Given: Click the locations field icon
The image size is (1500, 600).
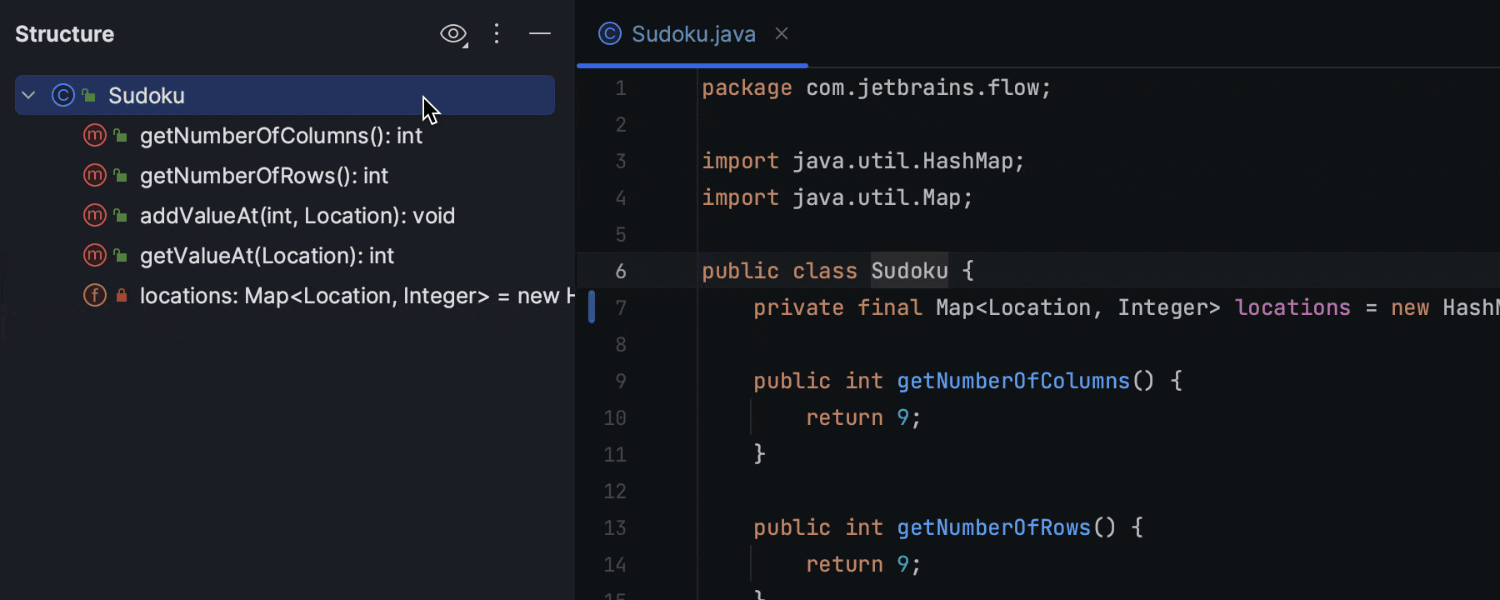Looking at the screenshot, I should (x=95, y=296).
